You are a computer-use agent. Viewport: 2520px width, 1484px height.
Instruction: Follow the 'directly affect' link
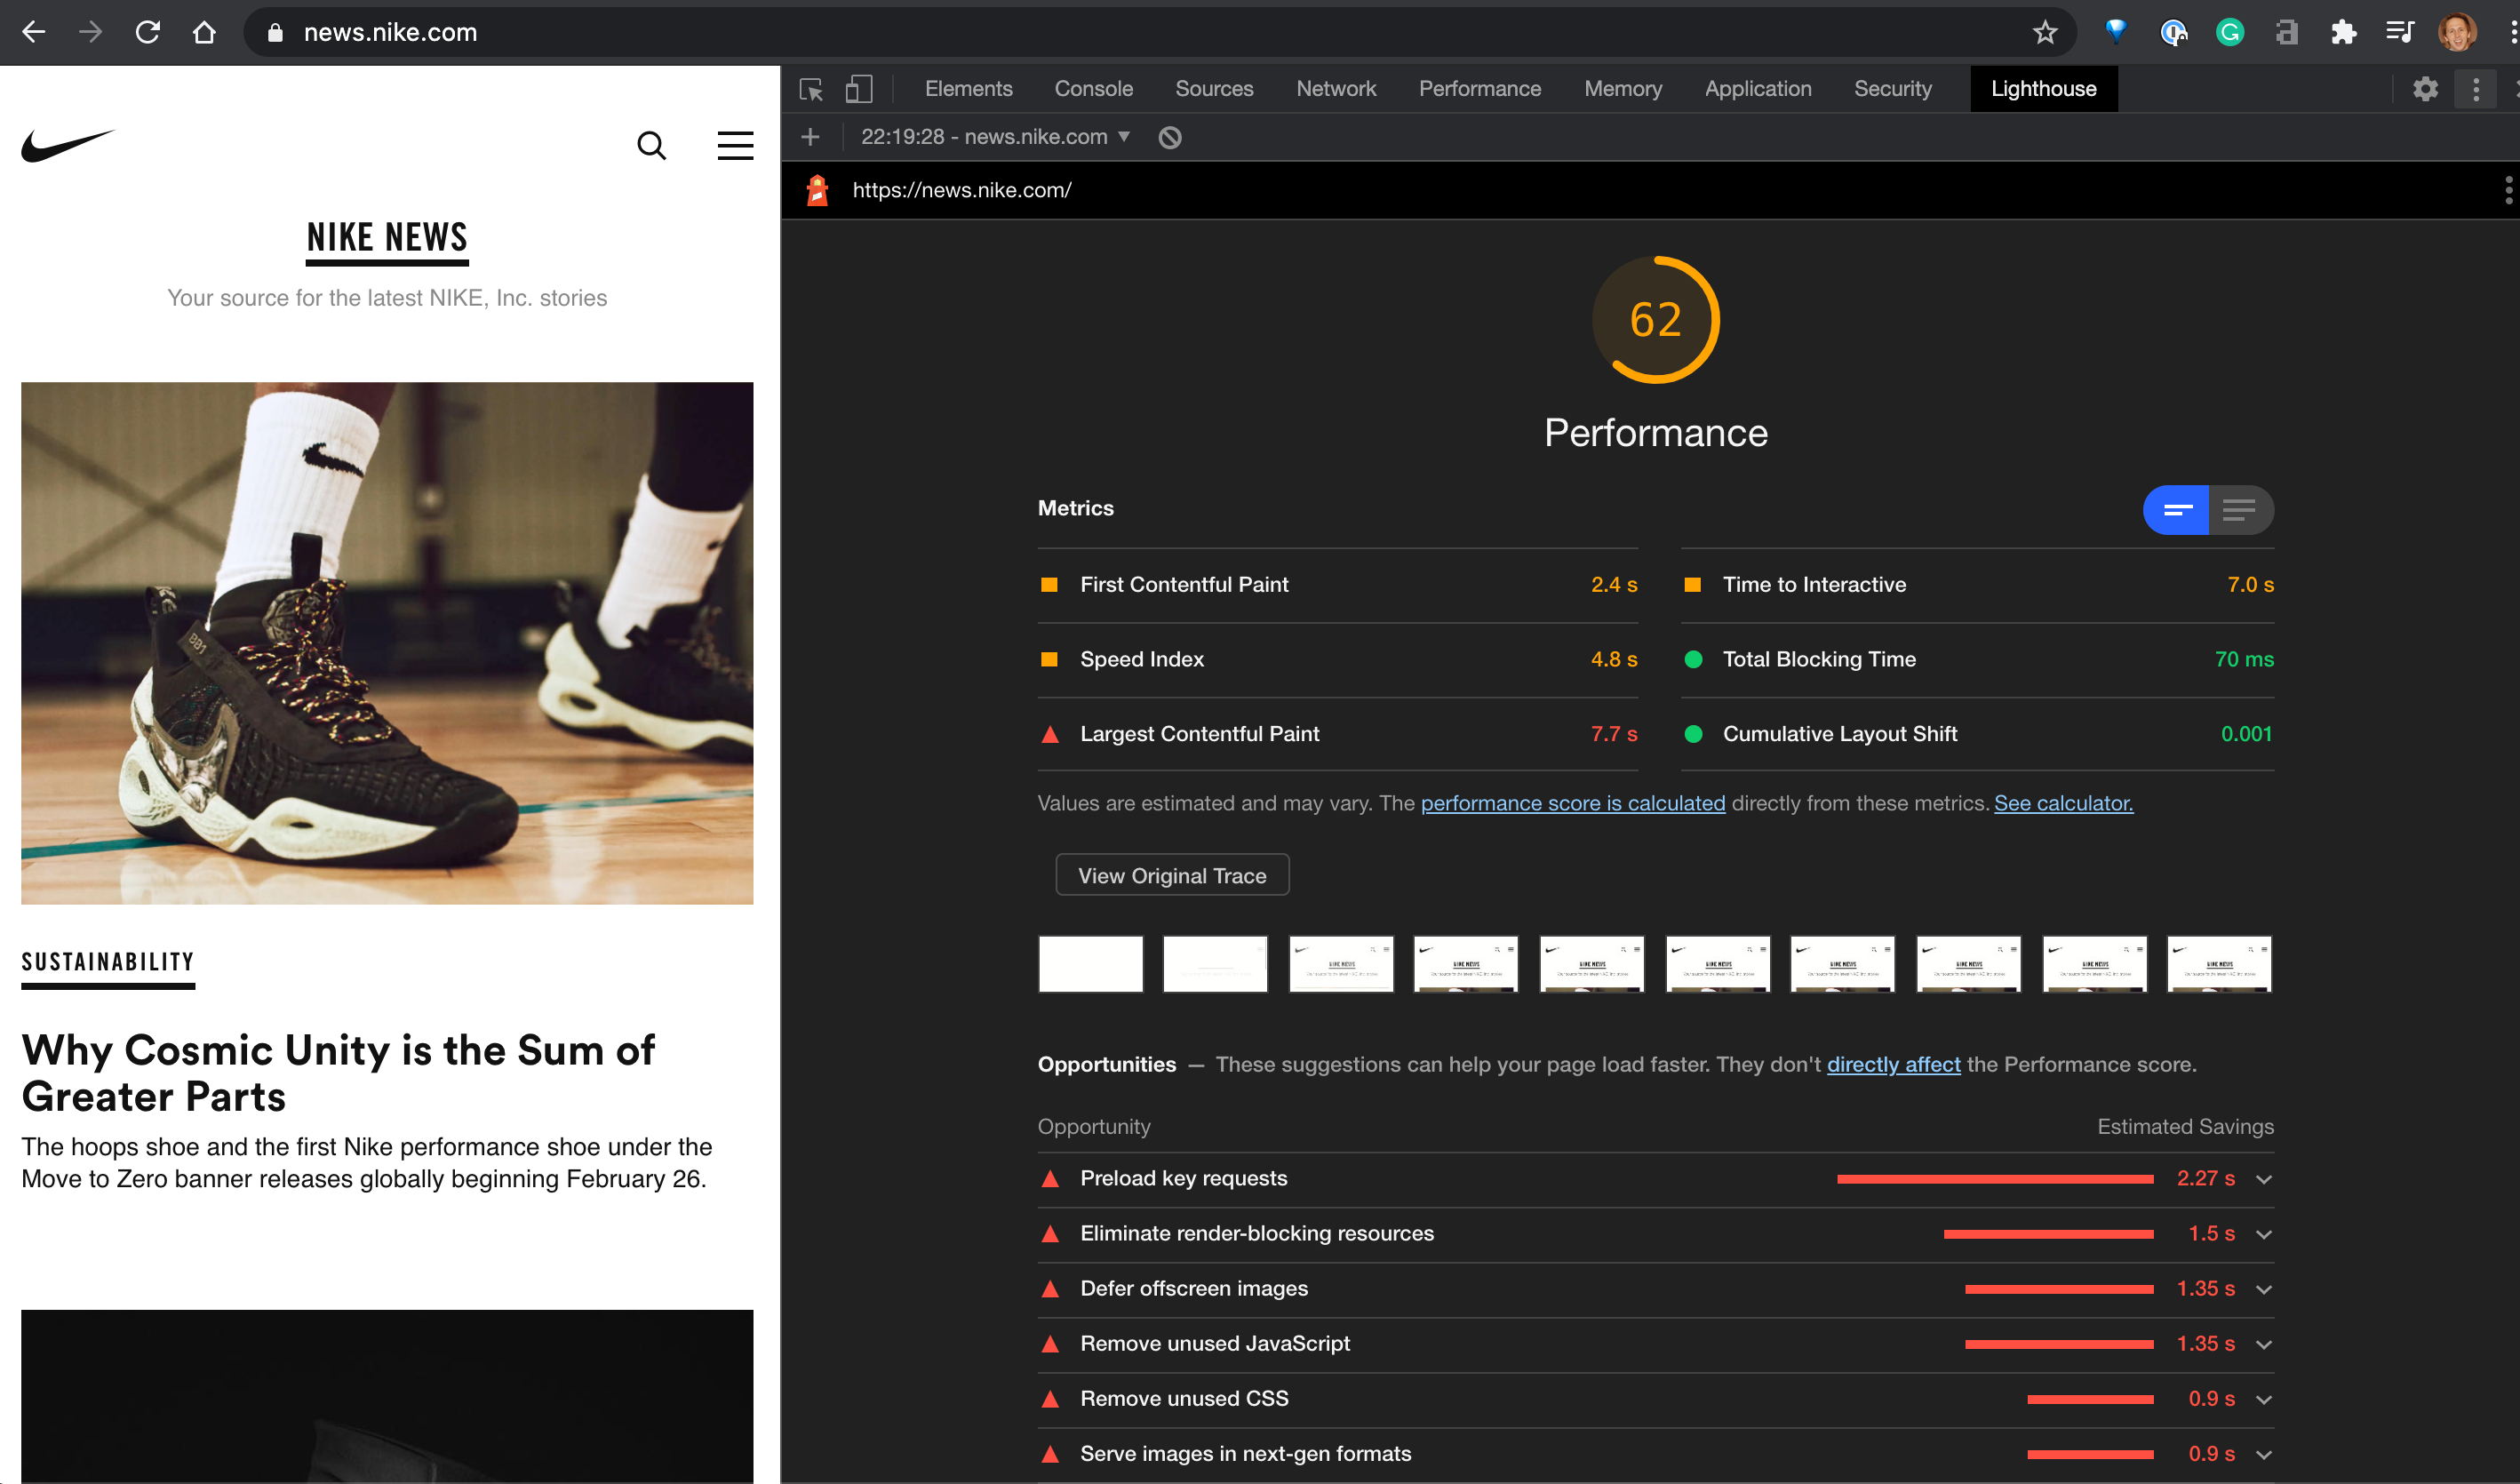(1893, 1065)
